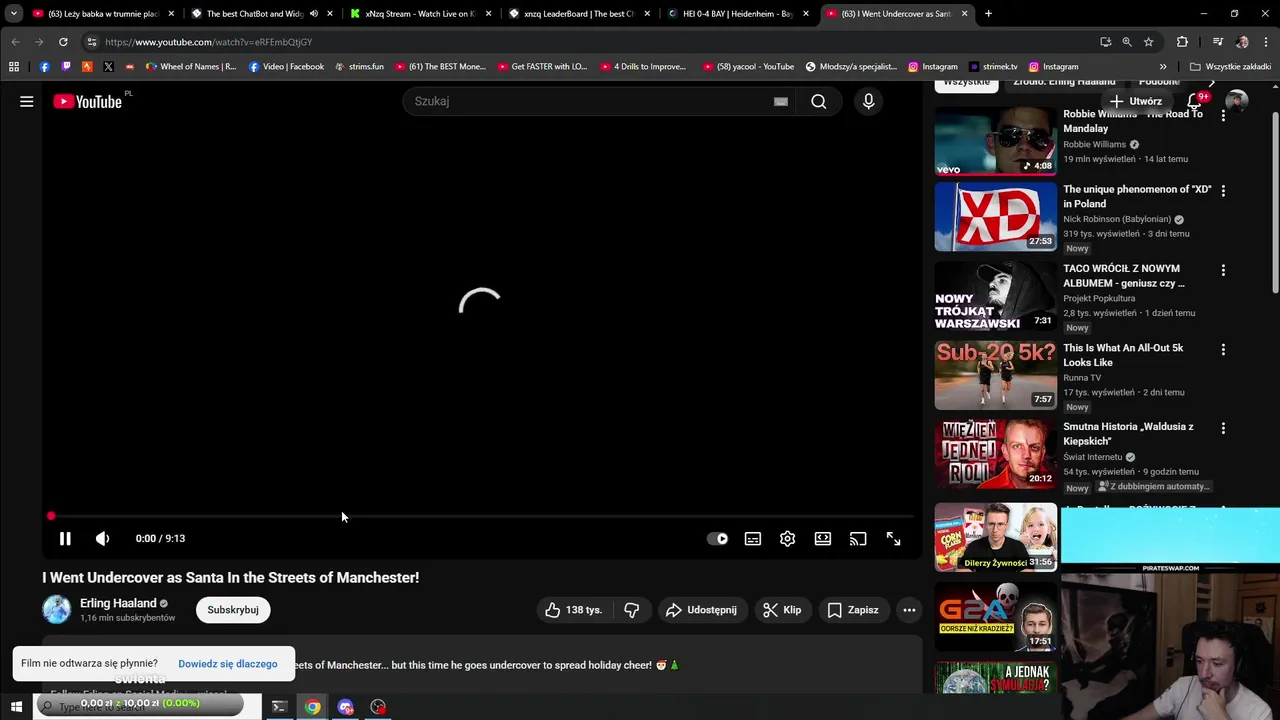Start voice search with the microphone icon
Screen dimensions: 1280x720
coord(868,101)
